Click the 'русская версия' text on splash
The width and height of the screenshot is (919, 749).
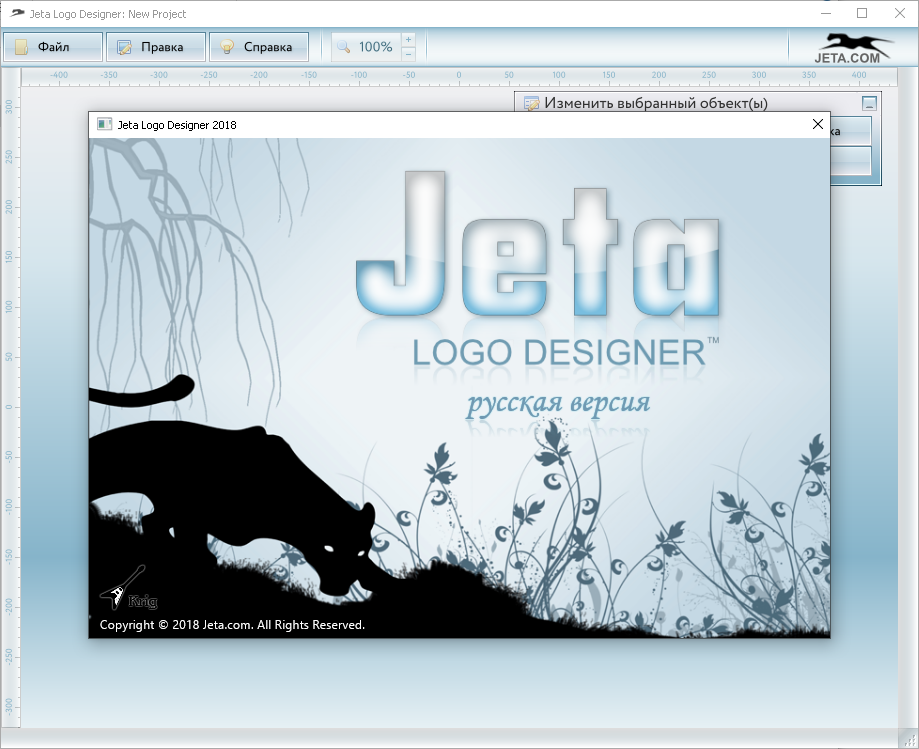click(x=558, y=403)
